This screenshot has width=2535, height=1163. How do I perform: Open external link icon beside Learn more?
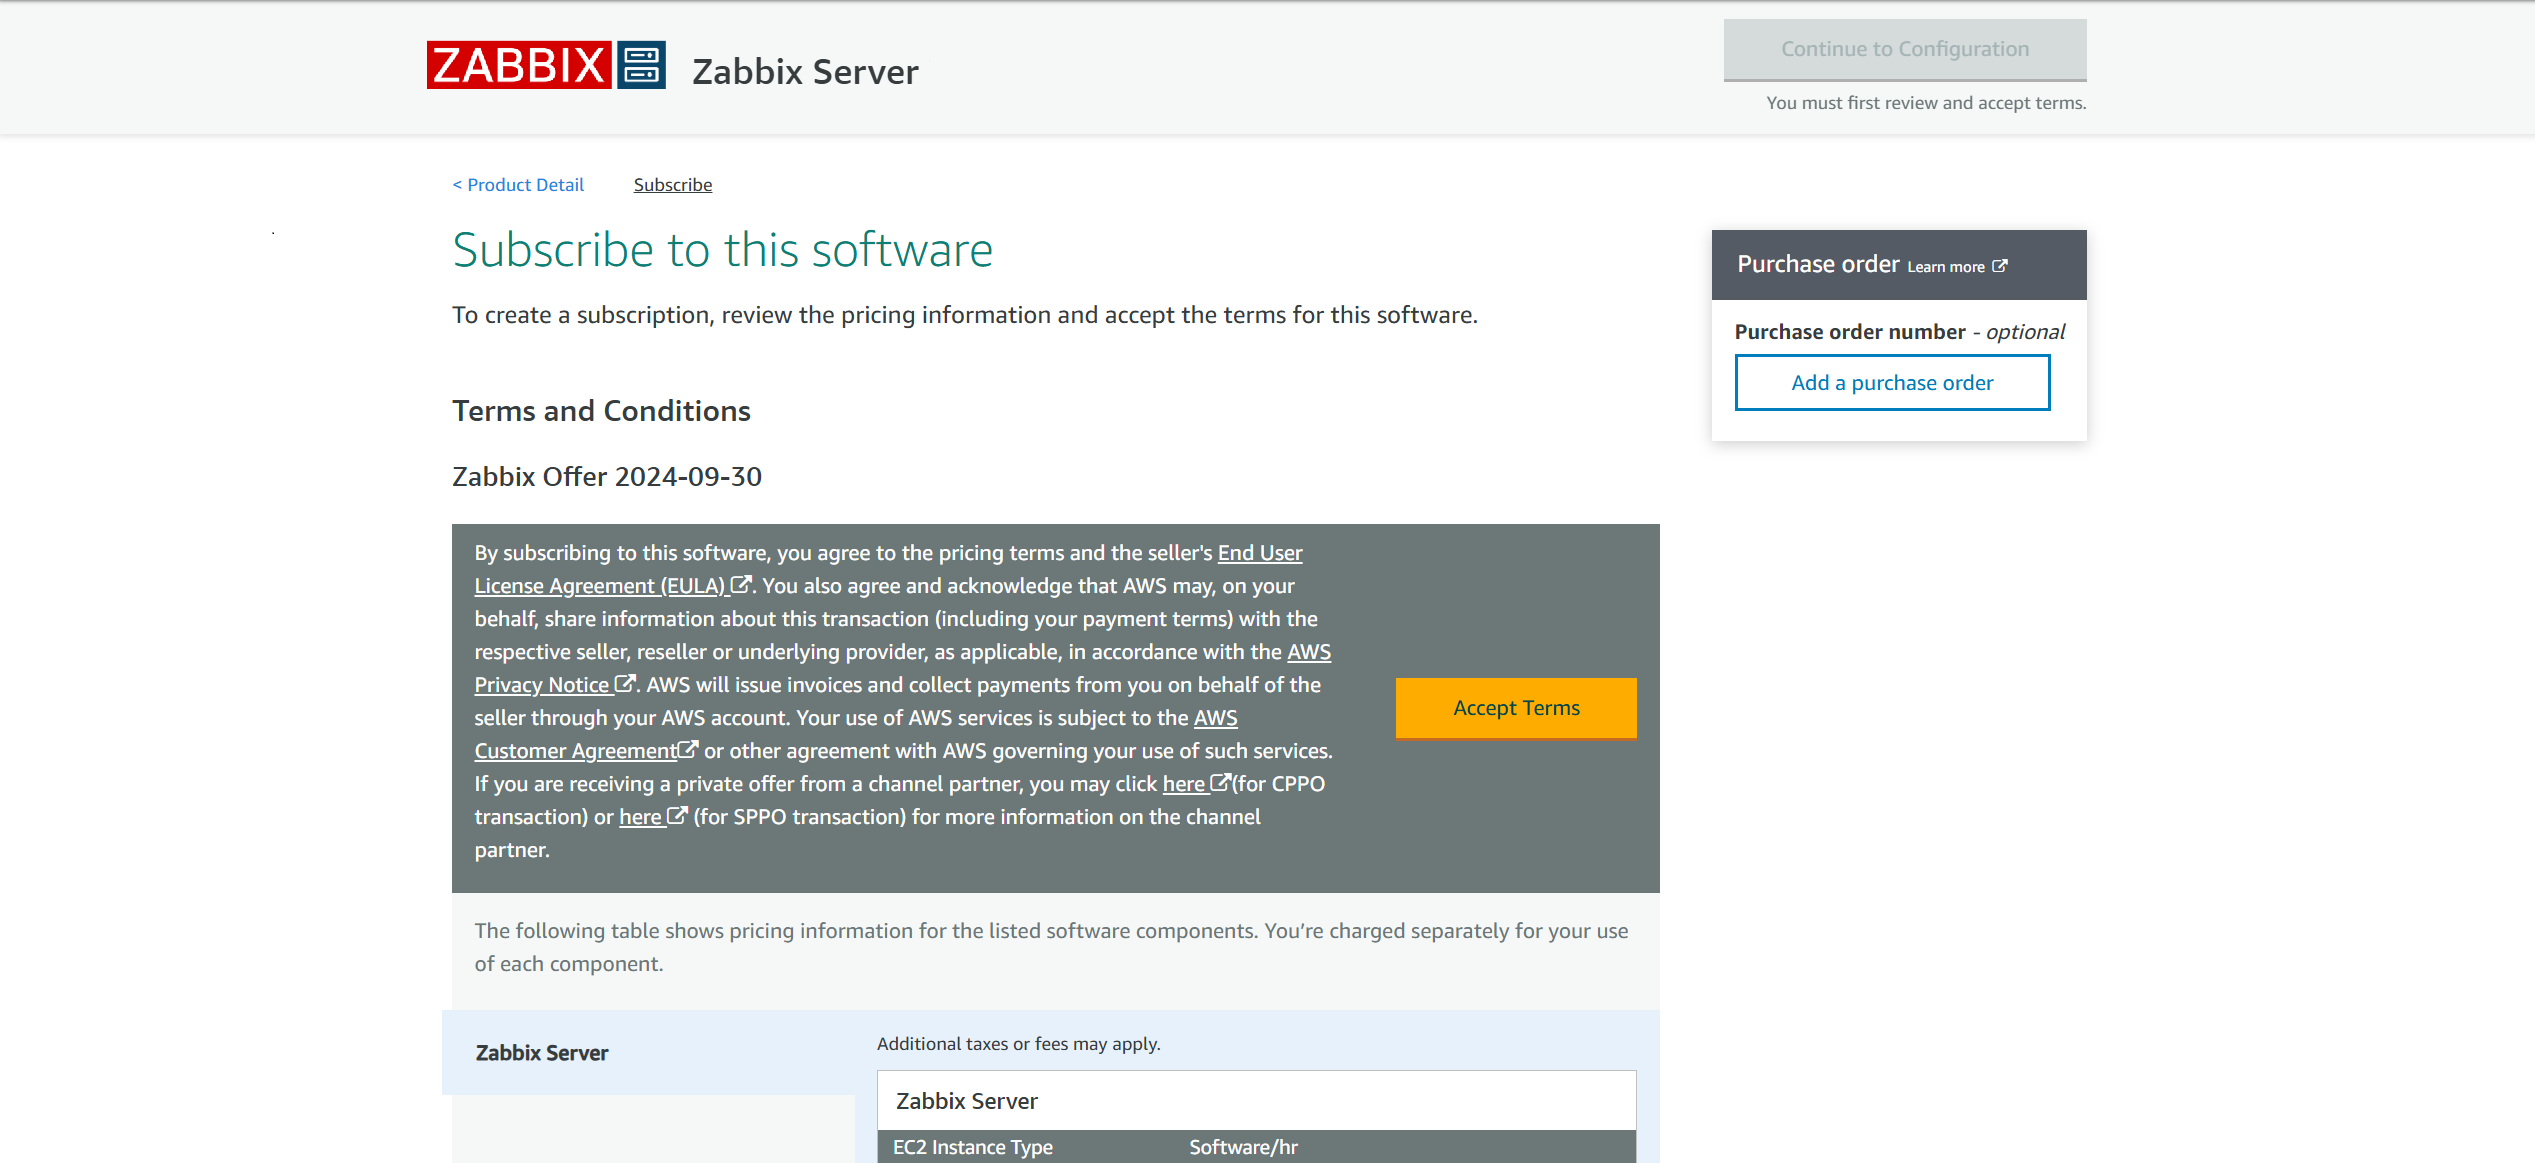2000,266
